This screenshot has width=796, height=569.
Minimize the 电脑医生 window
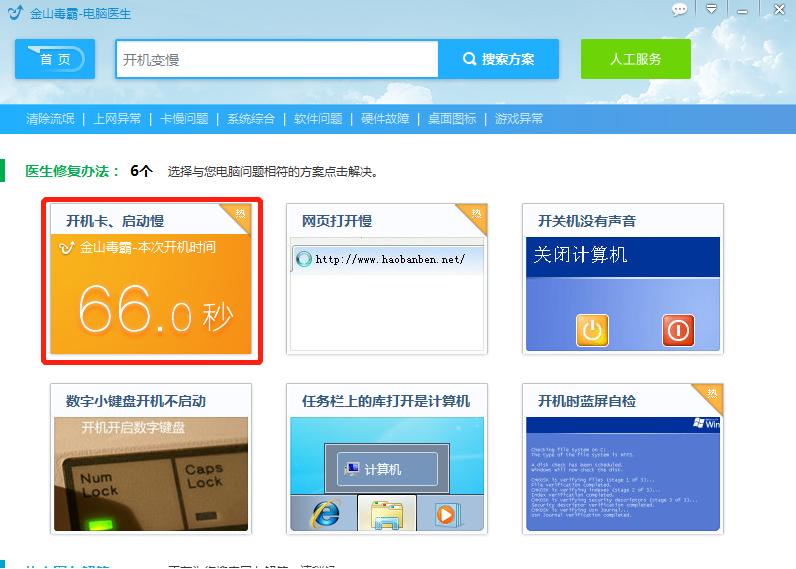tap(742, 11)
